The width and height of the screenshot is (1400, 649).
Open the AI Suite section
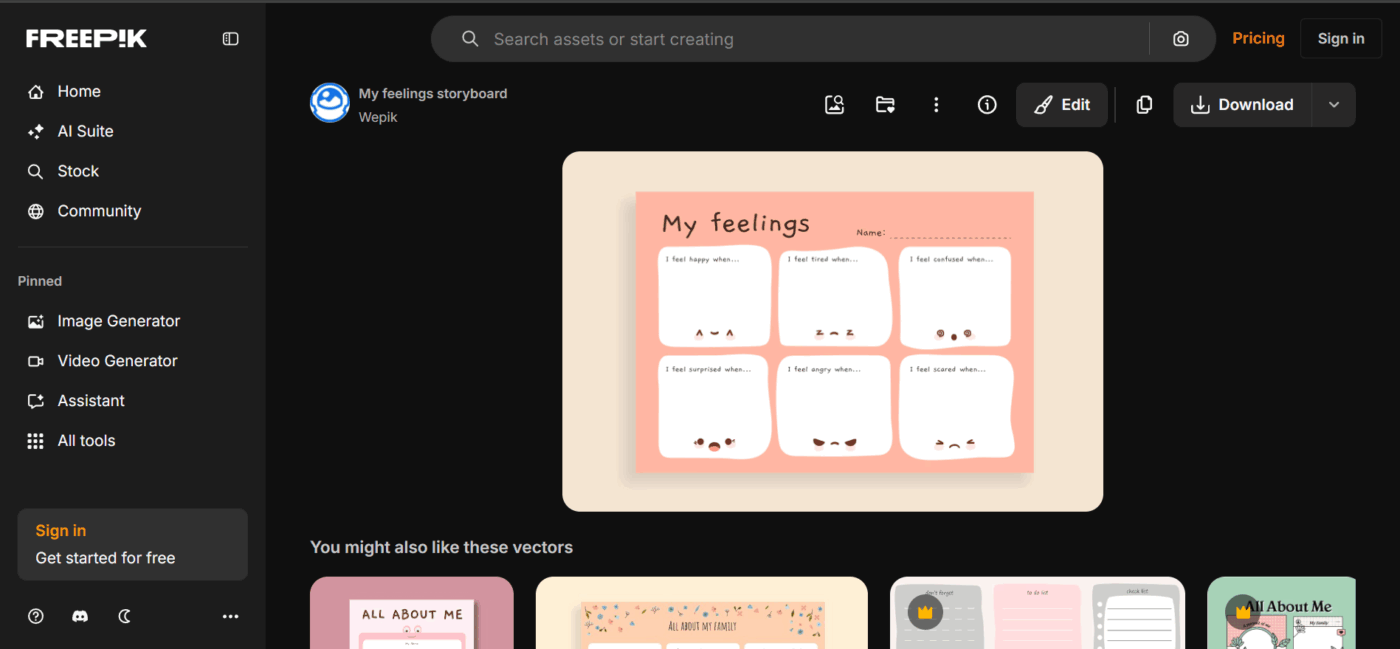87,131
